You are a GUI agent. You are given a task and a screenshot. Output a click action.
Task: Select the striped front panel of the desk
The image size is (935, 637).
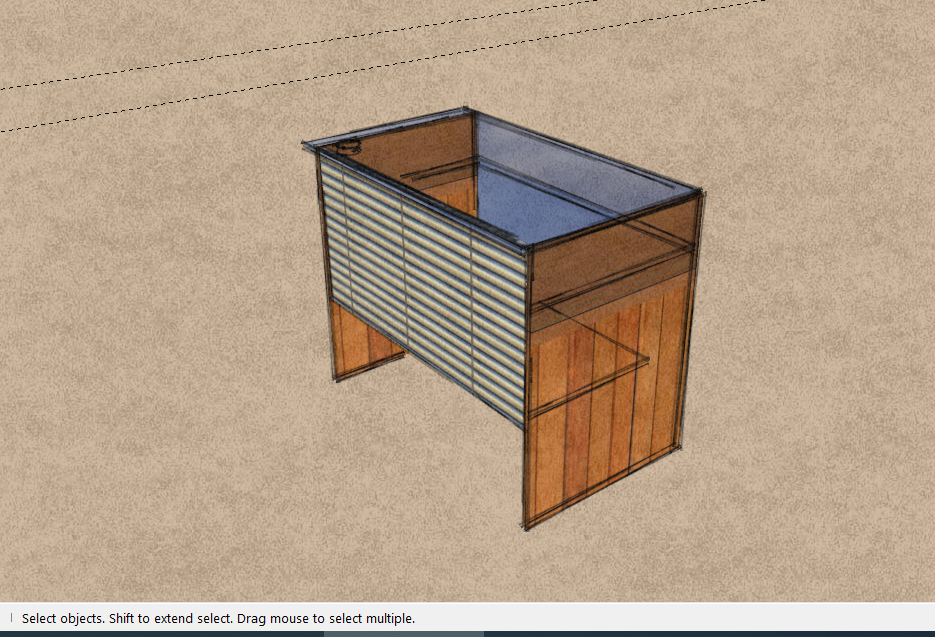[424, 290]
